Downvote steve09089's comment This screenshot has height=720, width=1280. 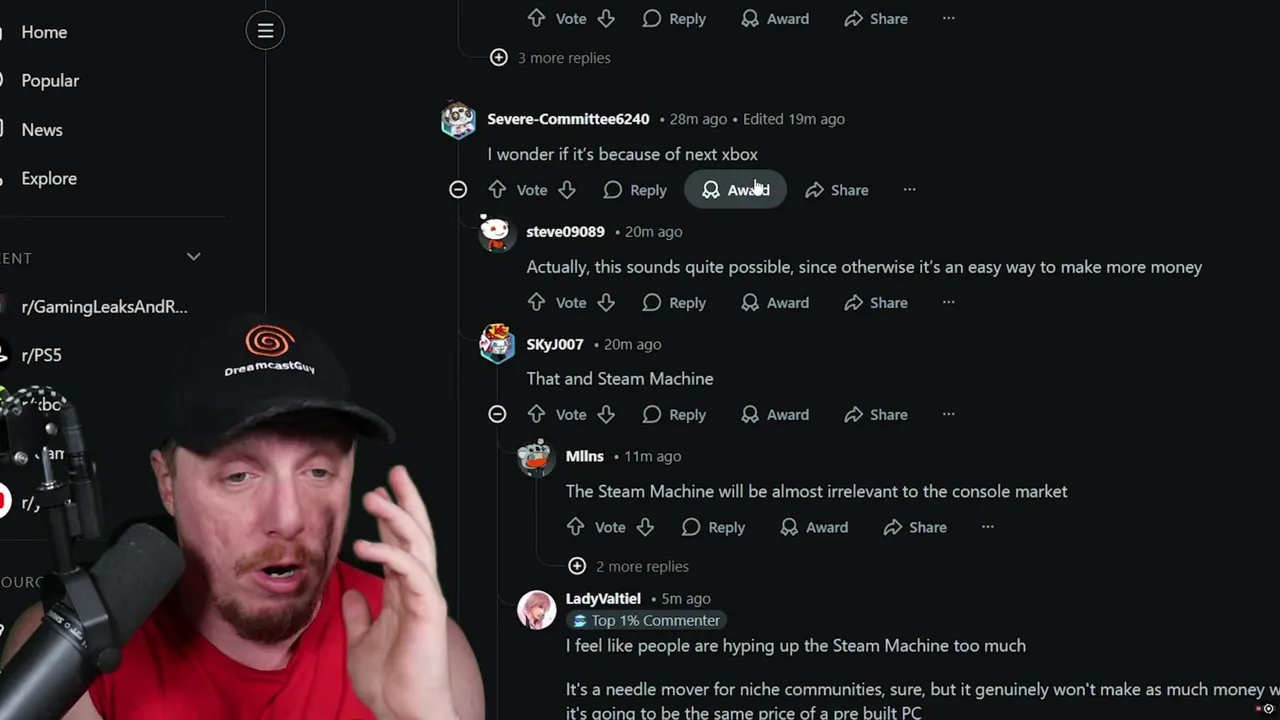606,302
